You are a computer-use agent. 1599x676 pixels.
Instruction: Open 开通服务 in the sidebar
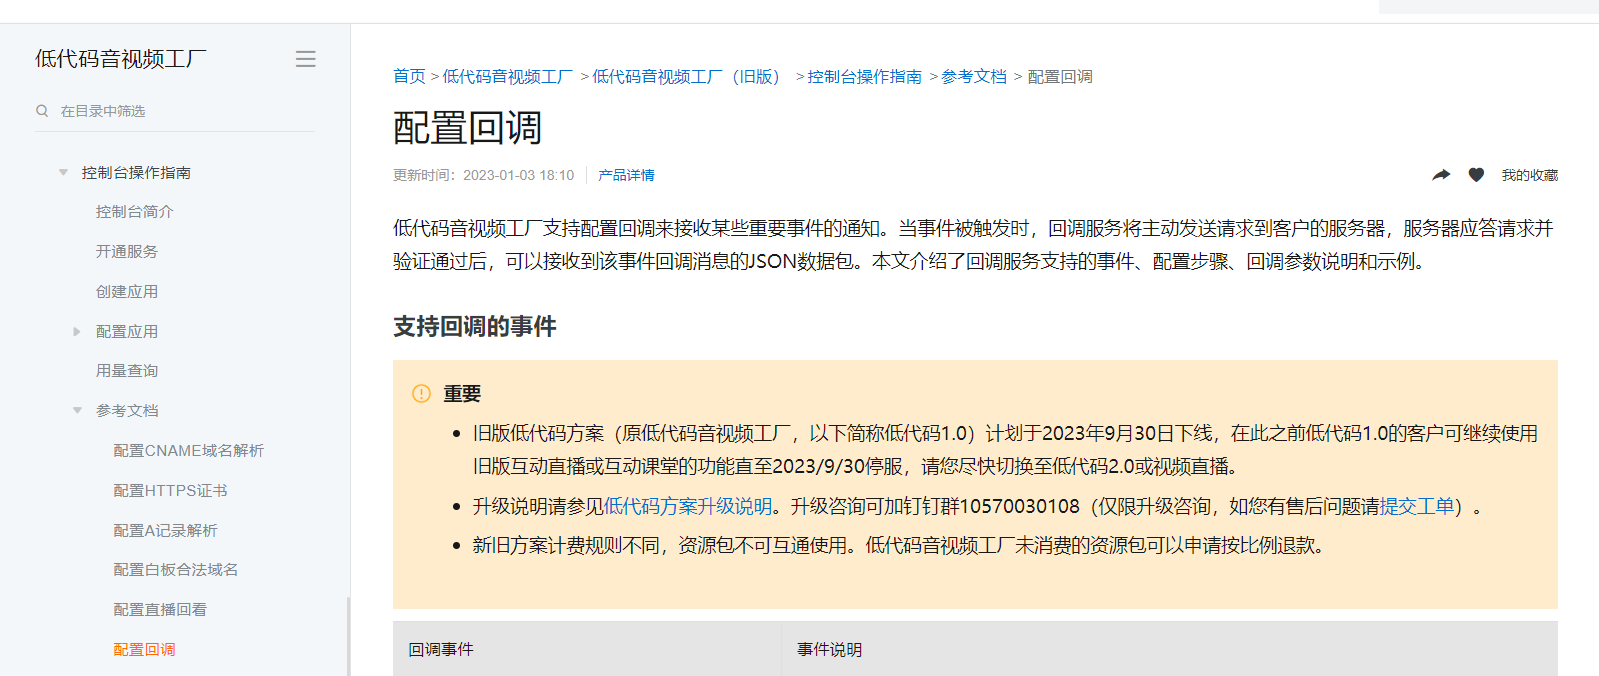tap(127, 252)
